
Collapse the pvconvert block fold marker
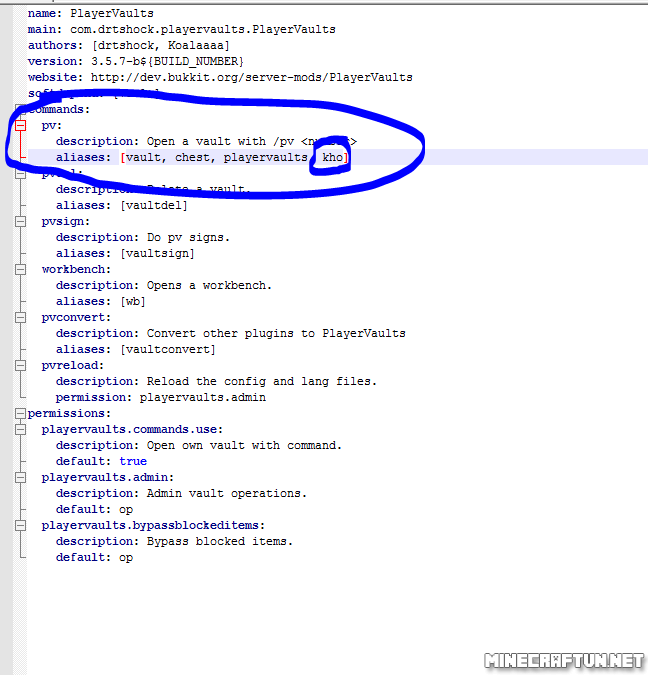20,317
